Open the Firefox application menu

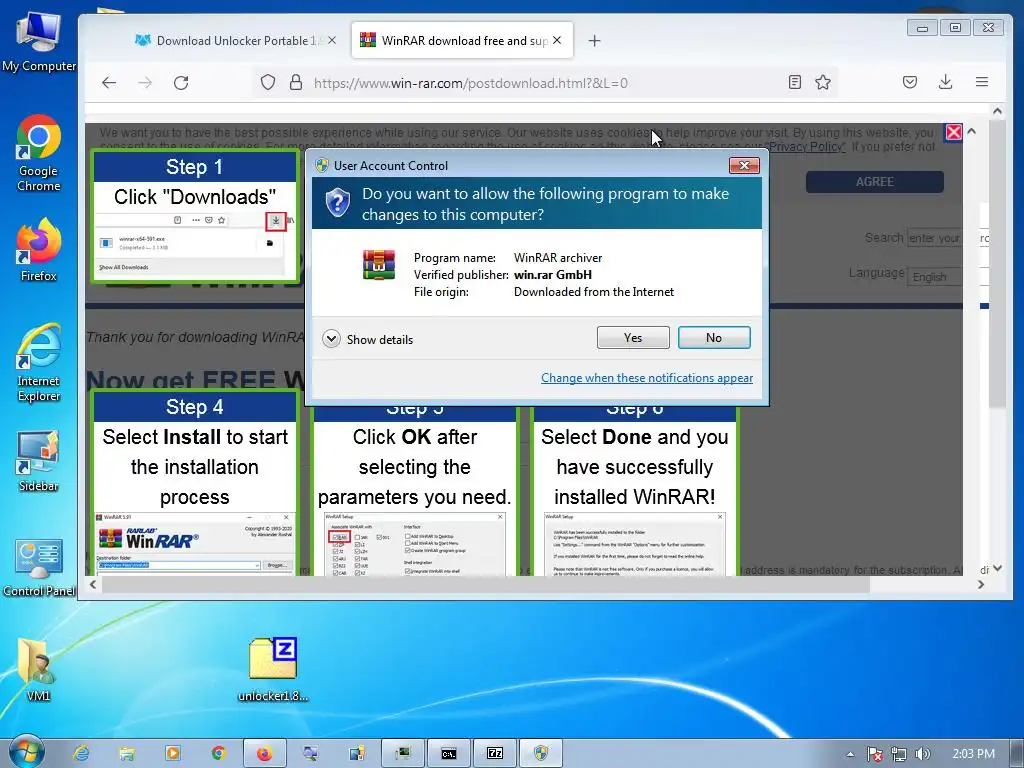tap(982, 82)
